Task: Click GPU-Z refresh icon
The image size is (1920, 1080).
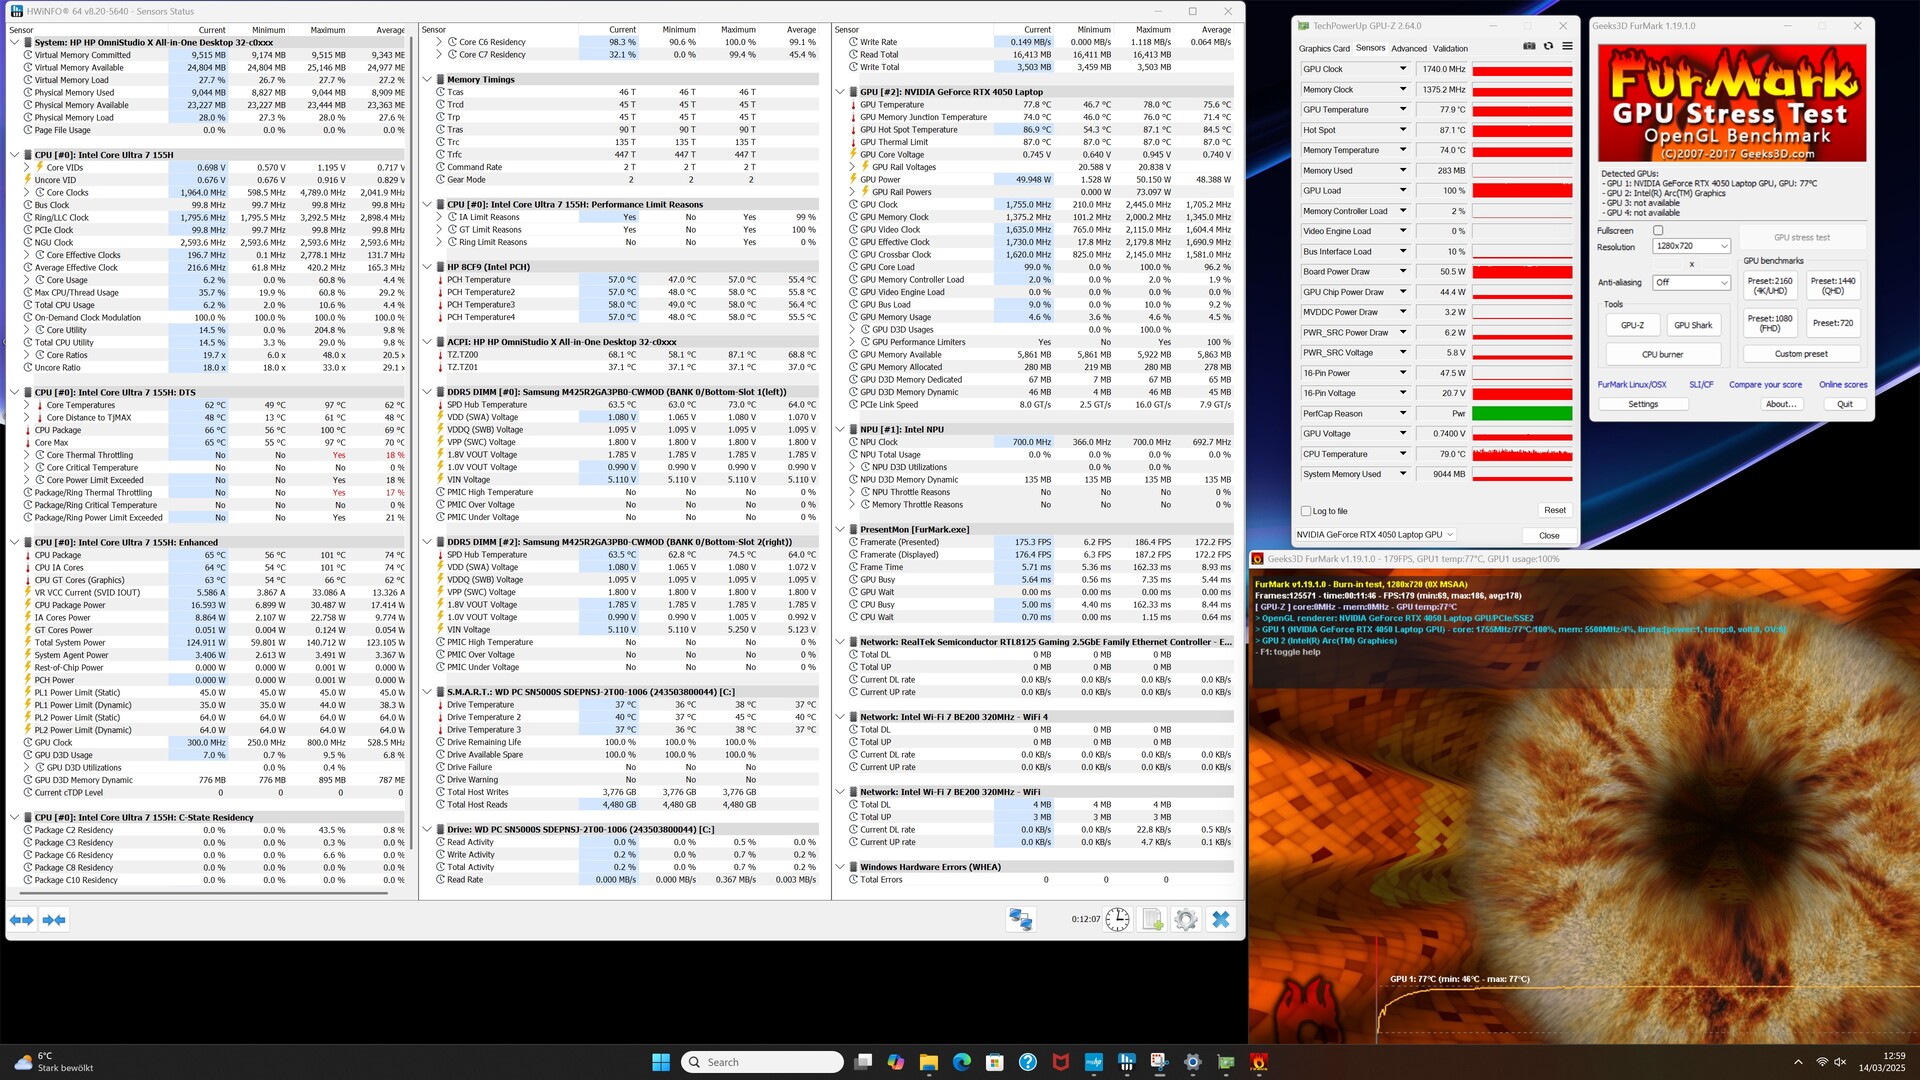Action: pos(1548,47)
